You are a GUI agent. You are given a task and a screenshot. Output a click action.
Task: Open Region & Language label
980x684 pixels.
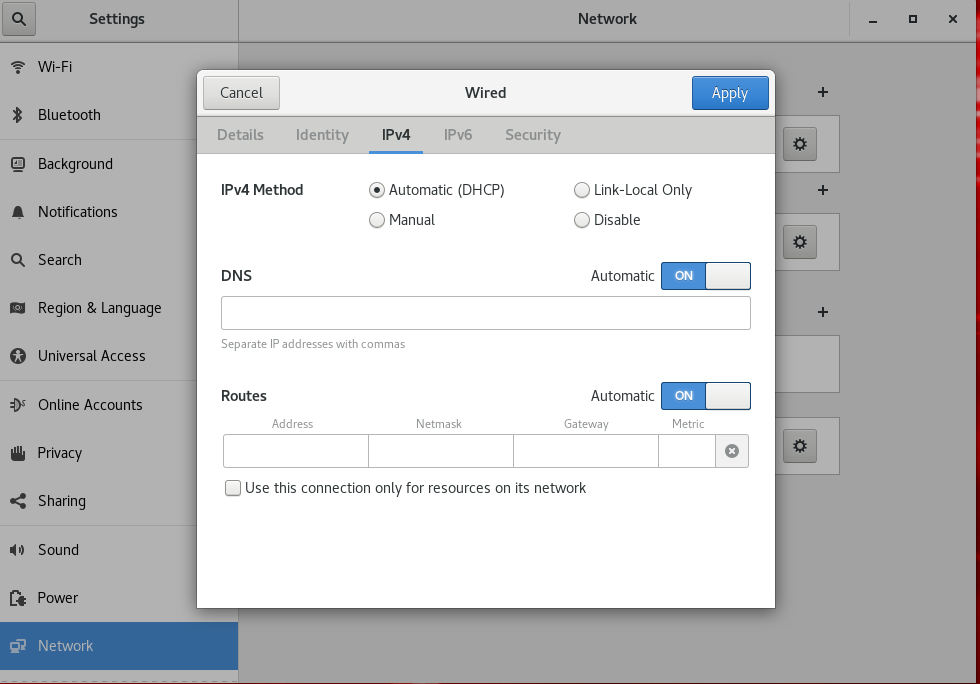[x=99, y=308]
